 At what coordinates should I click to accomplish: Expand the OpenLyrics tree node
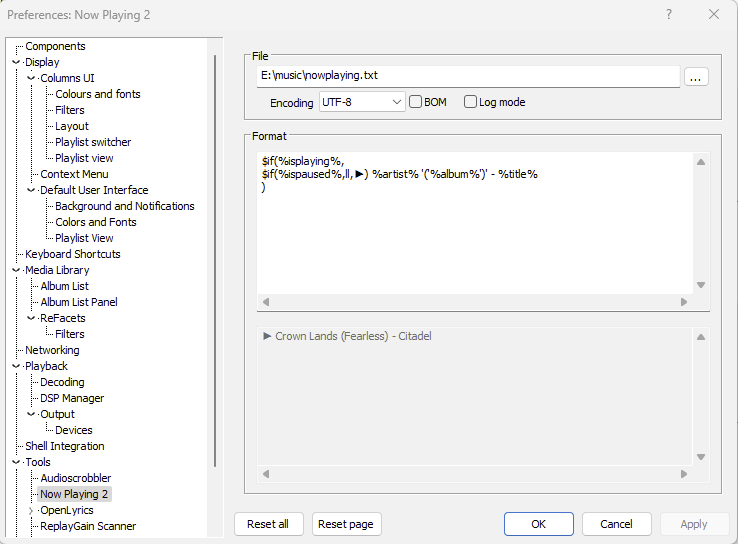coord(31,510)
